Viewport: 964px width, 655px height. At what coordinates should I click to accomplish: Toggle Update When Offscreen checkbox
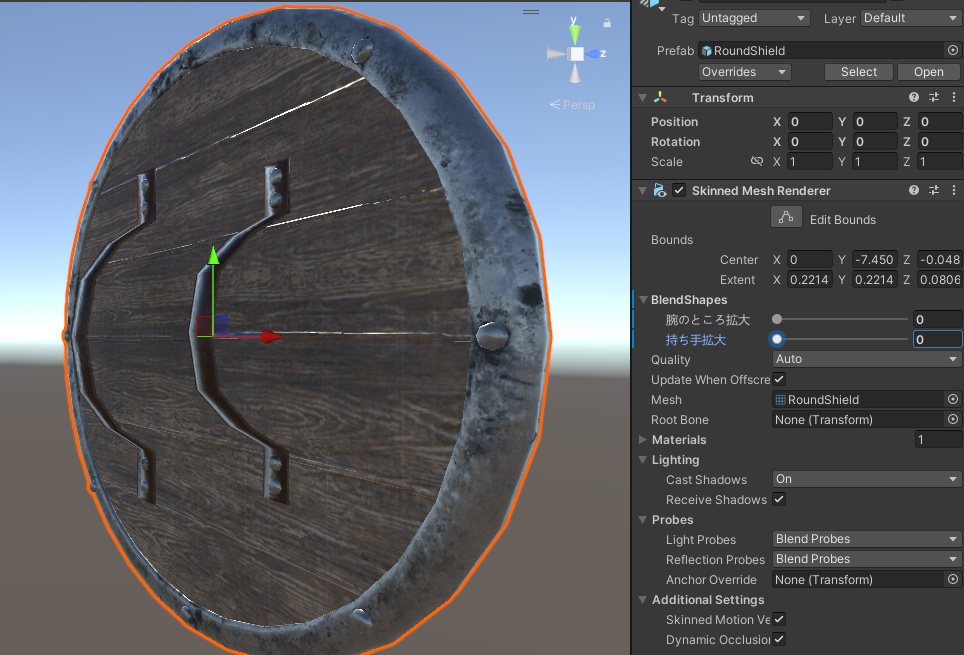[779, 379]
